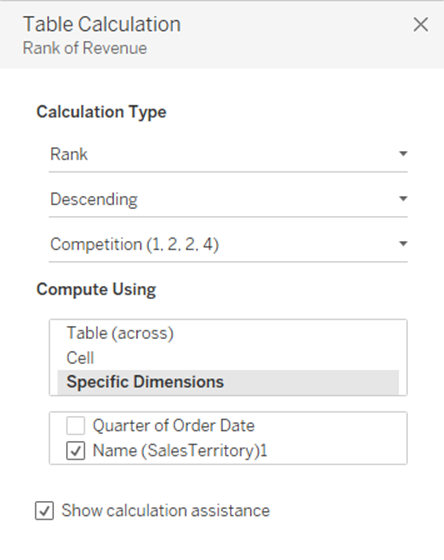
Task: Click the Table Calculation dialog title
Action: coord(102,24)
